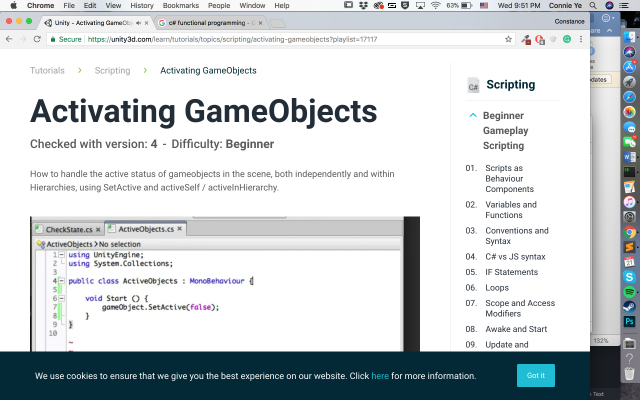Open Spotlight search in the menu bar

tap(593, 5)
